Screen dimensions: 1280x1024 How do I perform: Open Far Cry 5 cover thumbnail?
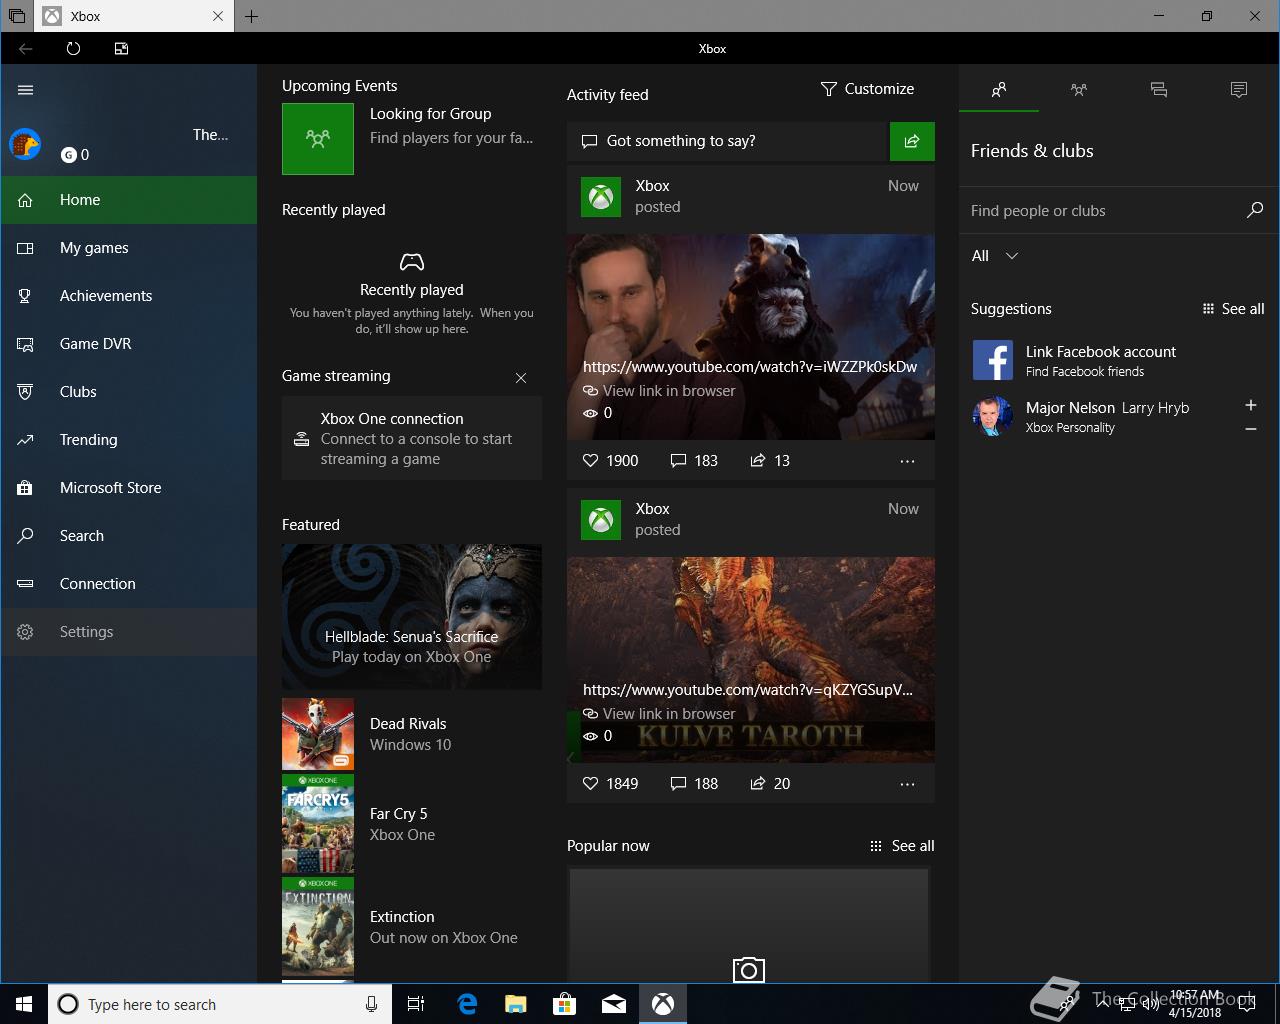click(318, 824)
